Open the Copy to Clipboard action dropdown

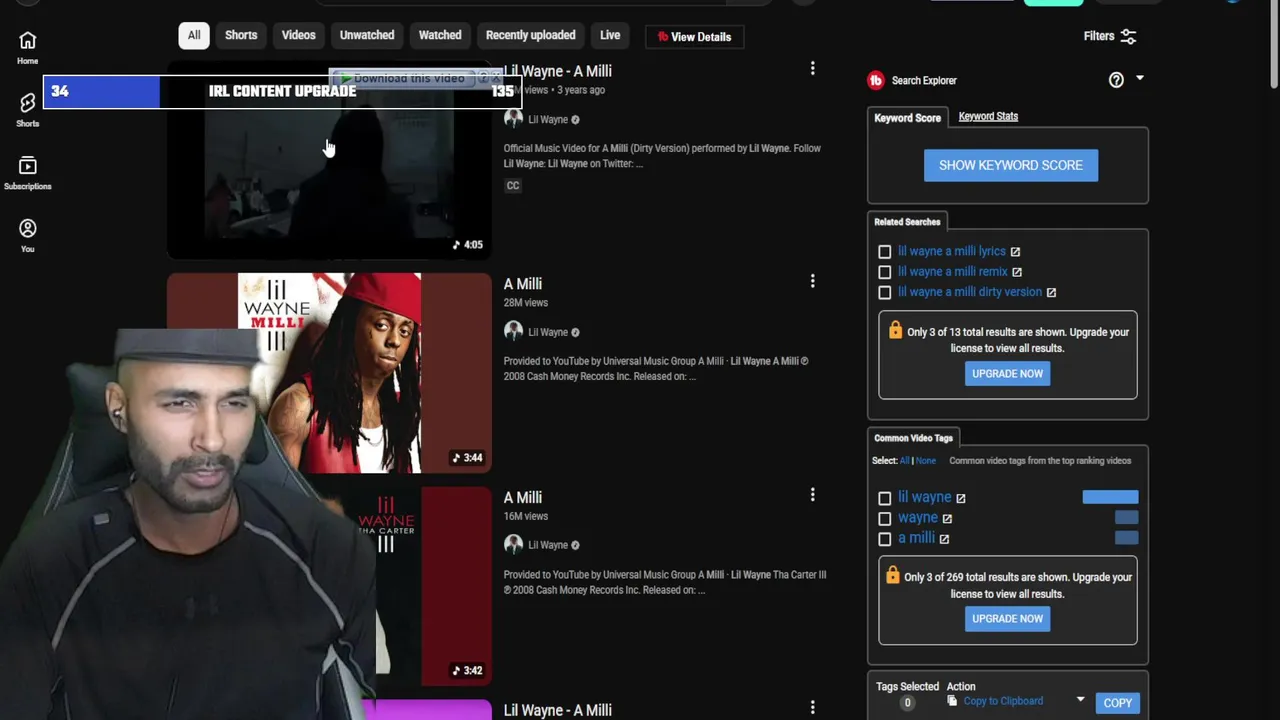[1080, 700]
